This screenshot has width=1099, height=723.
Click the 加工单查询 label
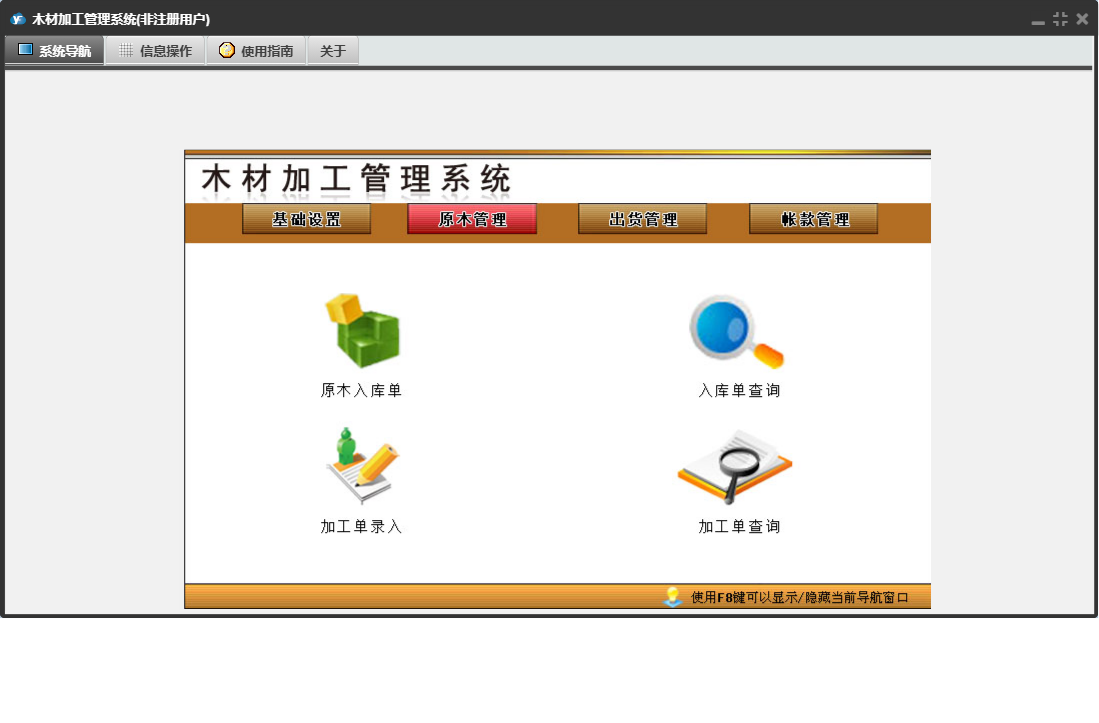739,526
